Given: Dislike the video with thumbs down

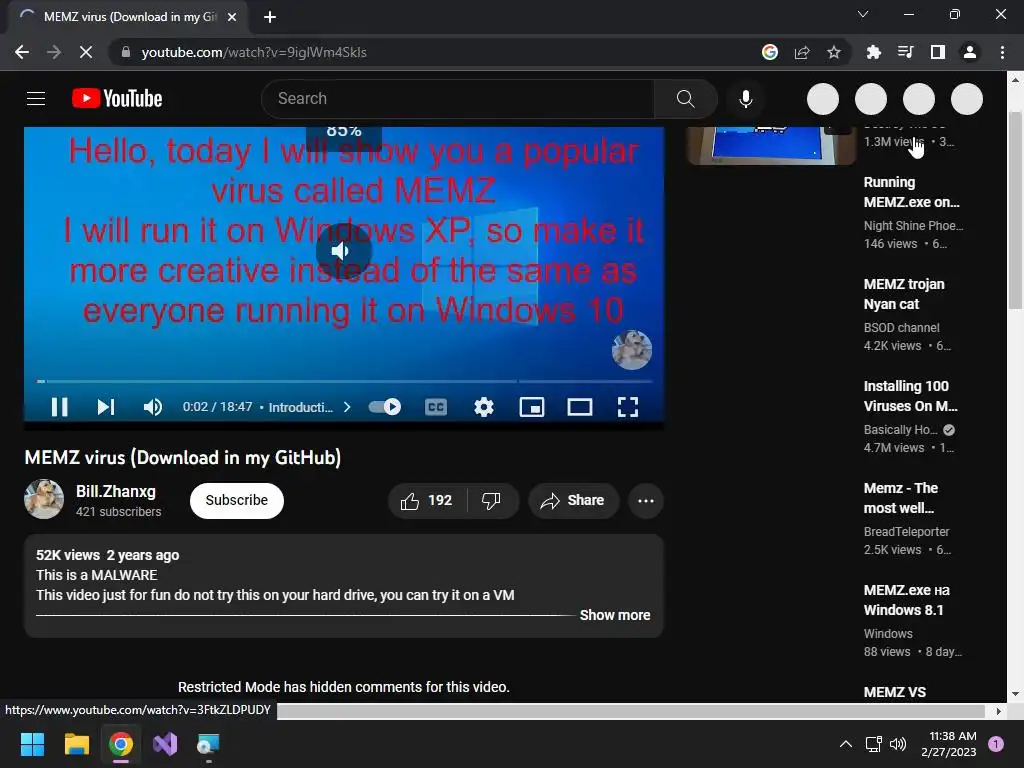Looking at the screenshot, I should (x=491, y=501).
